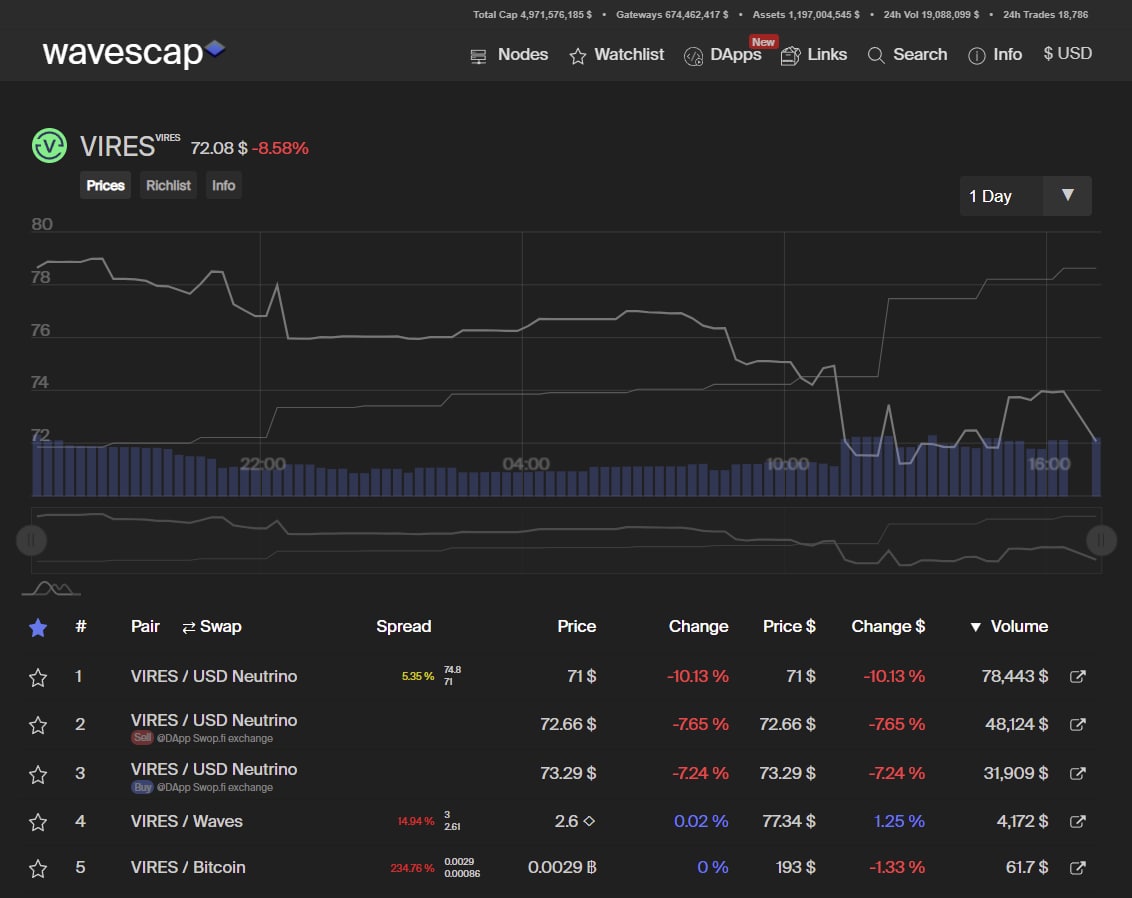Open external link for 78,443 $ row

[x=1077, y=676]
